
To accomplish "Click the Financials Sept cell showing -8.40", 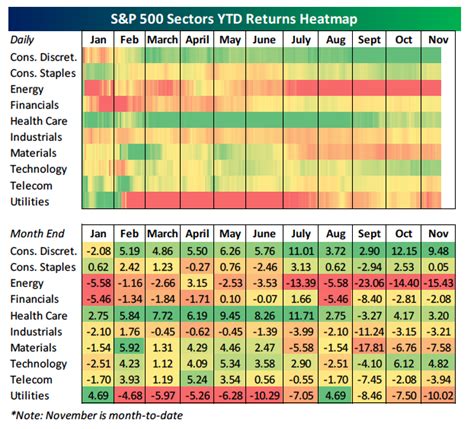I will tap(369, 299).
